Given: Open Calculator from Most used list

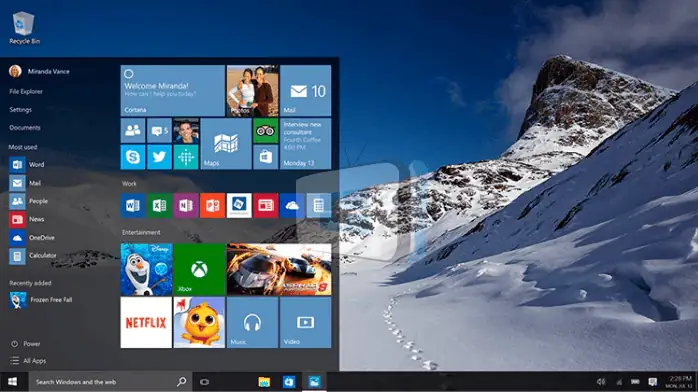Looking at the screenshot, I should click(x=33, y=256).
